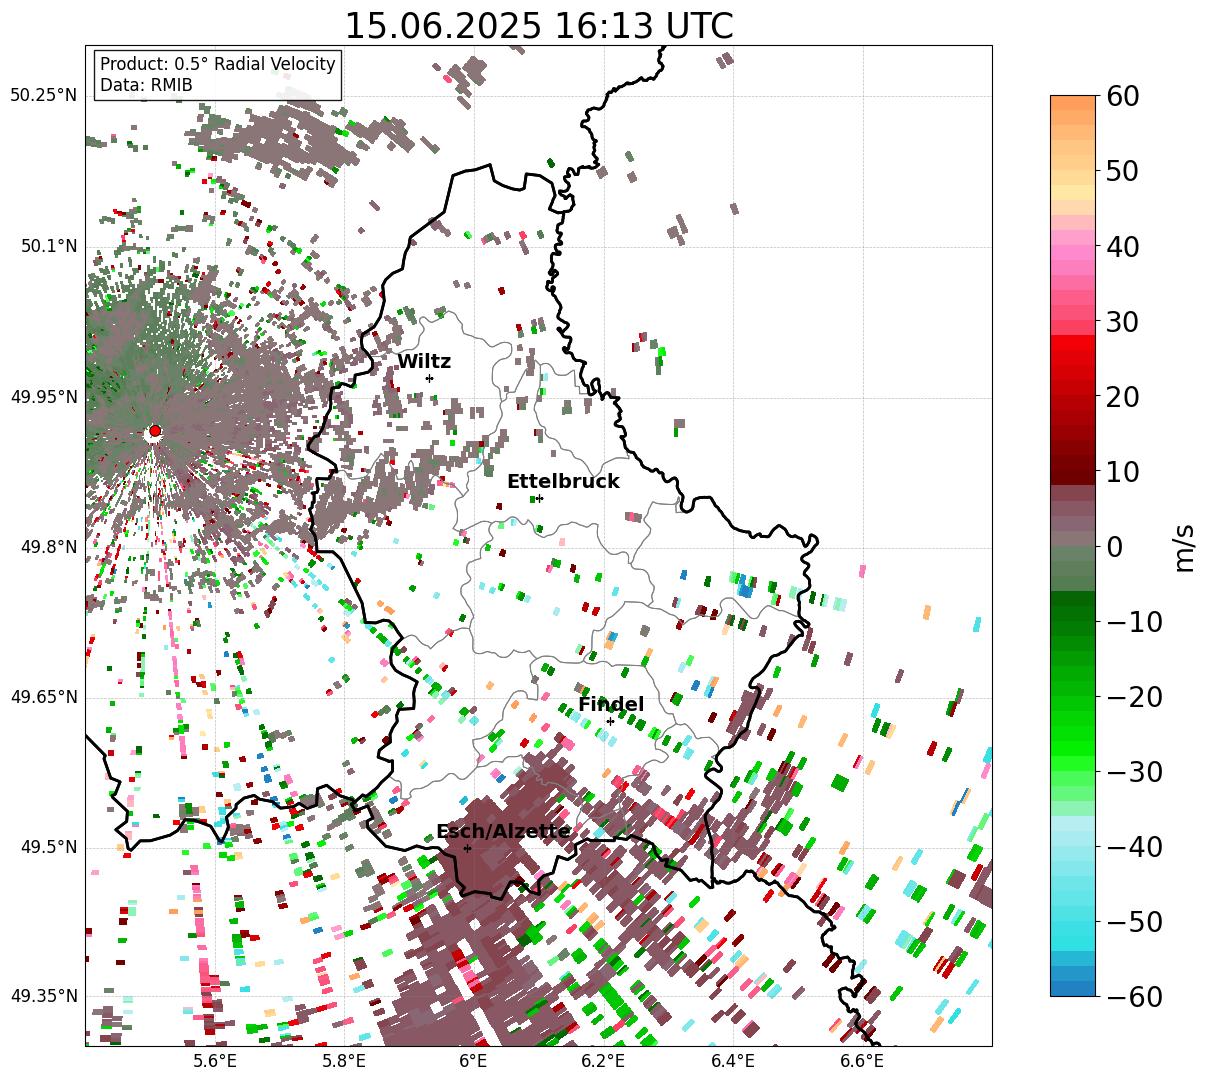Click the orange top band of the colorbar

click(1073, 103)
